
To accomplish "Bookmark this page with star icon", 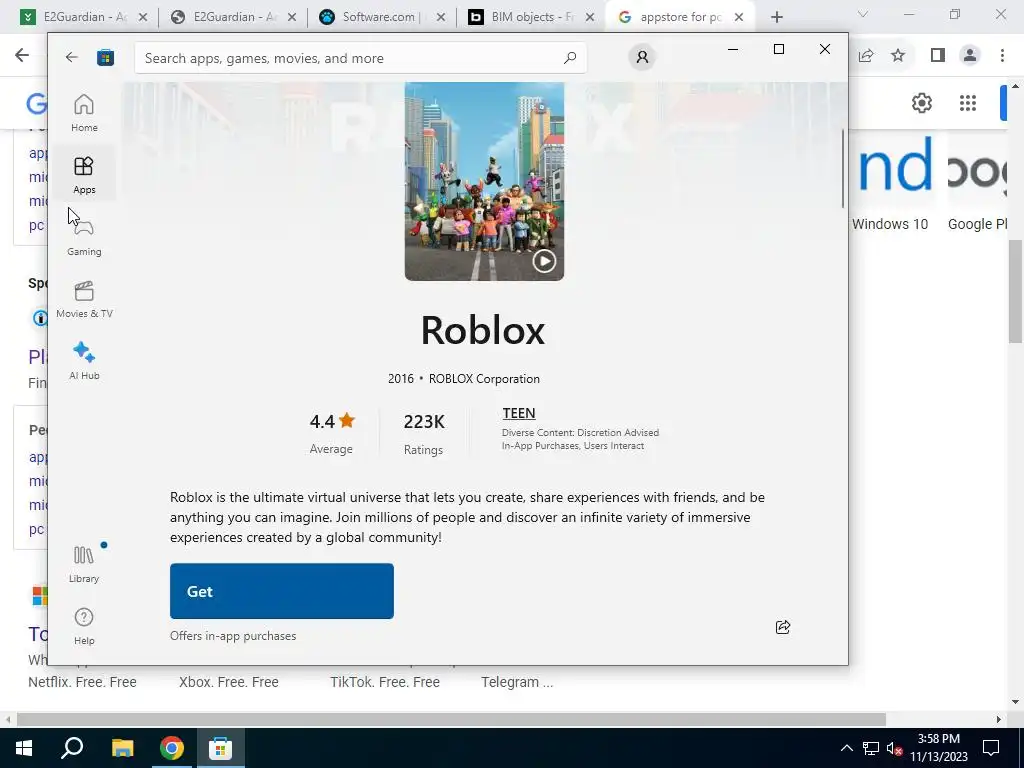I will click(898, 56).
